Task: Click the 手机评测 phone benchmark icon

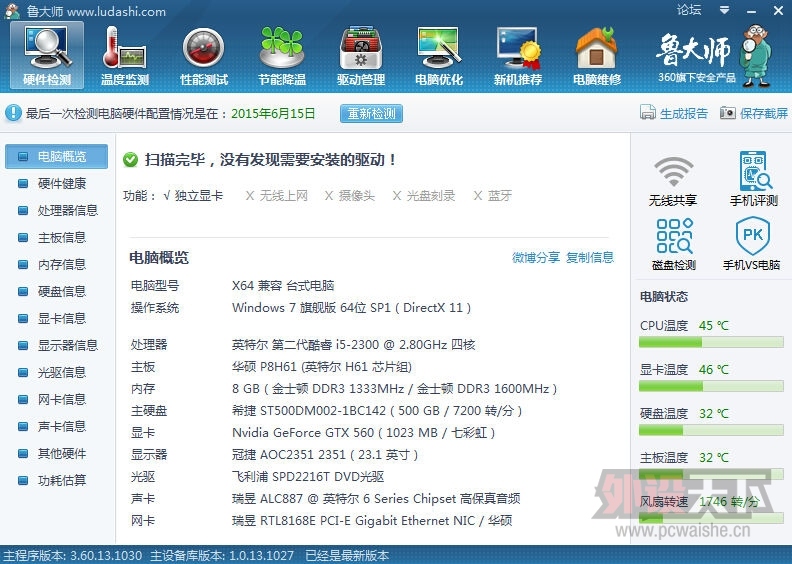Action: pyautogui.click(x=754, y=178)
